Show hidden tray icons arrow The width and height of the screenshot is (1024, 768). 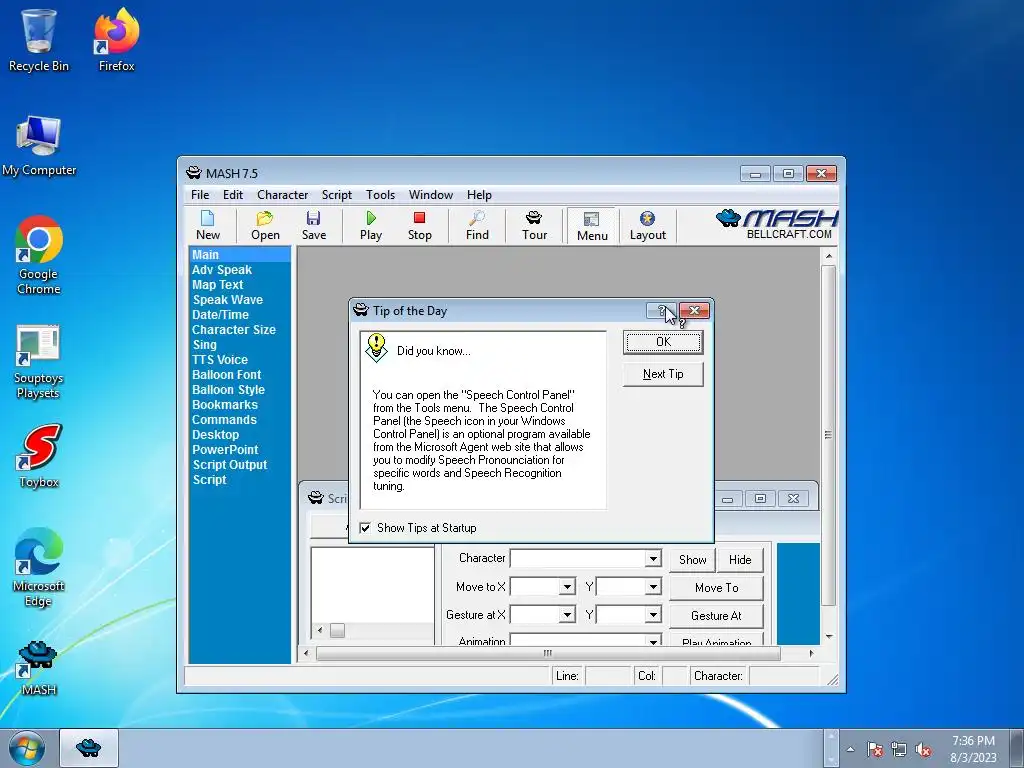850,749
